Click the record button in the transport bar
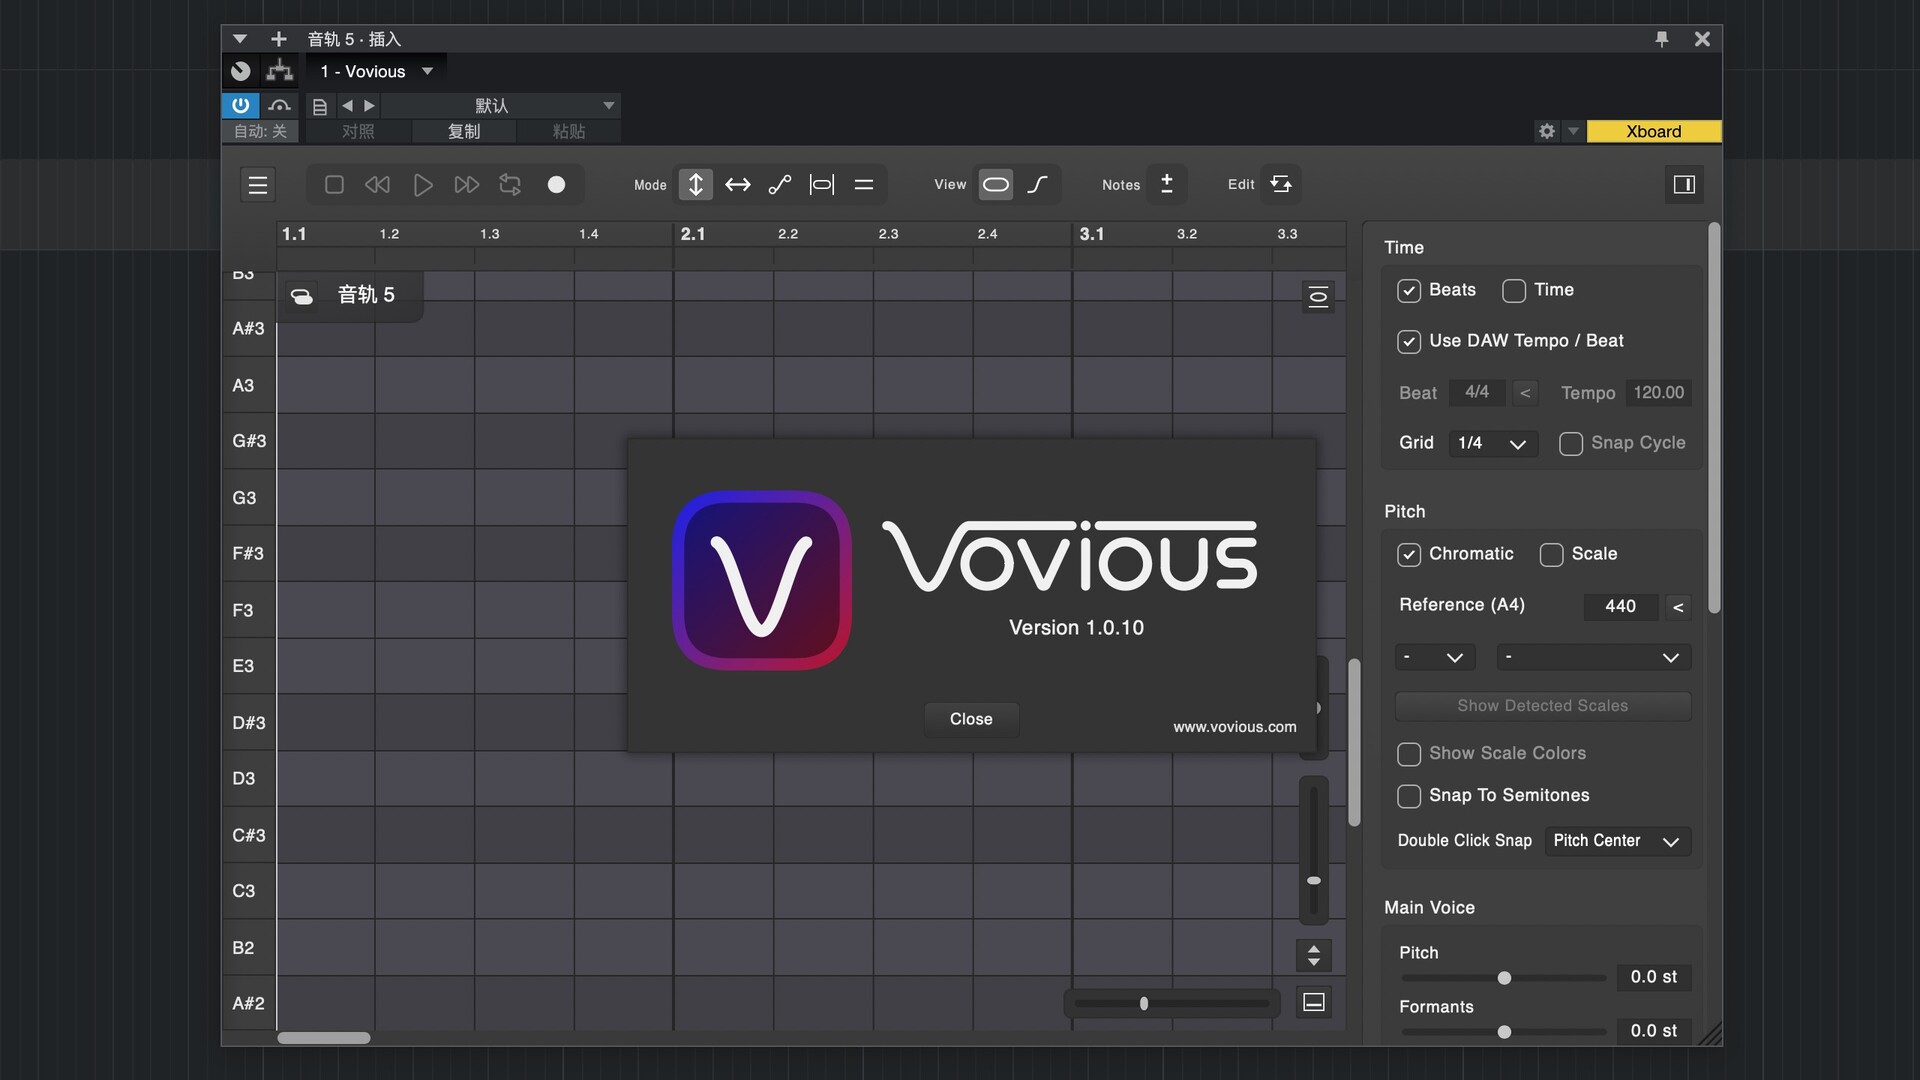The width and height of the screenshot is (1920, 1080). tap(556, 185)
